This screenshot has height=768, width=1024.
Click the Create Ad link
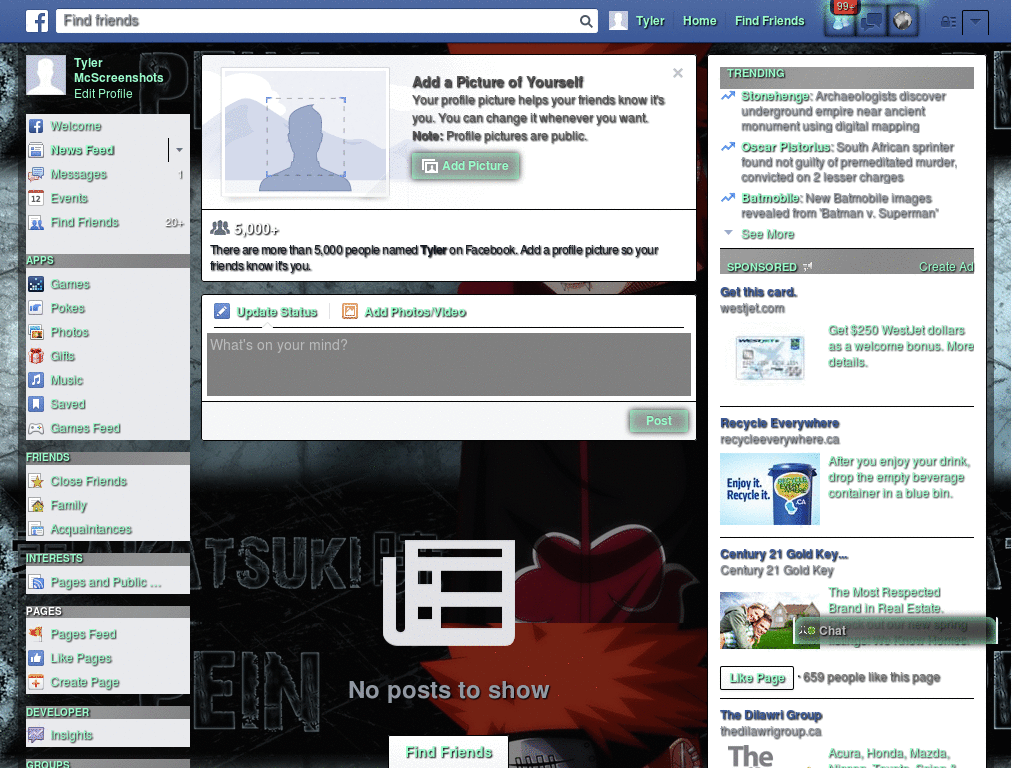point(946,266)
